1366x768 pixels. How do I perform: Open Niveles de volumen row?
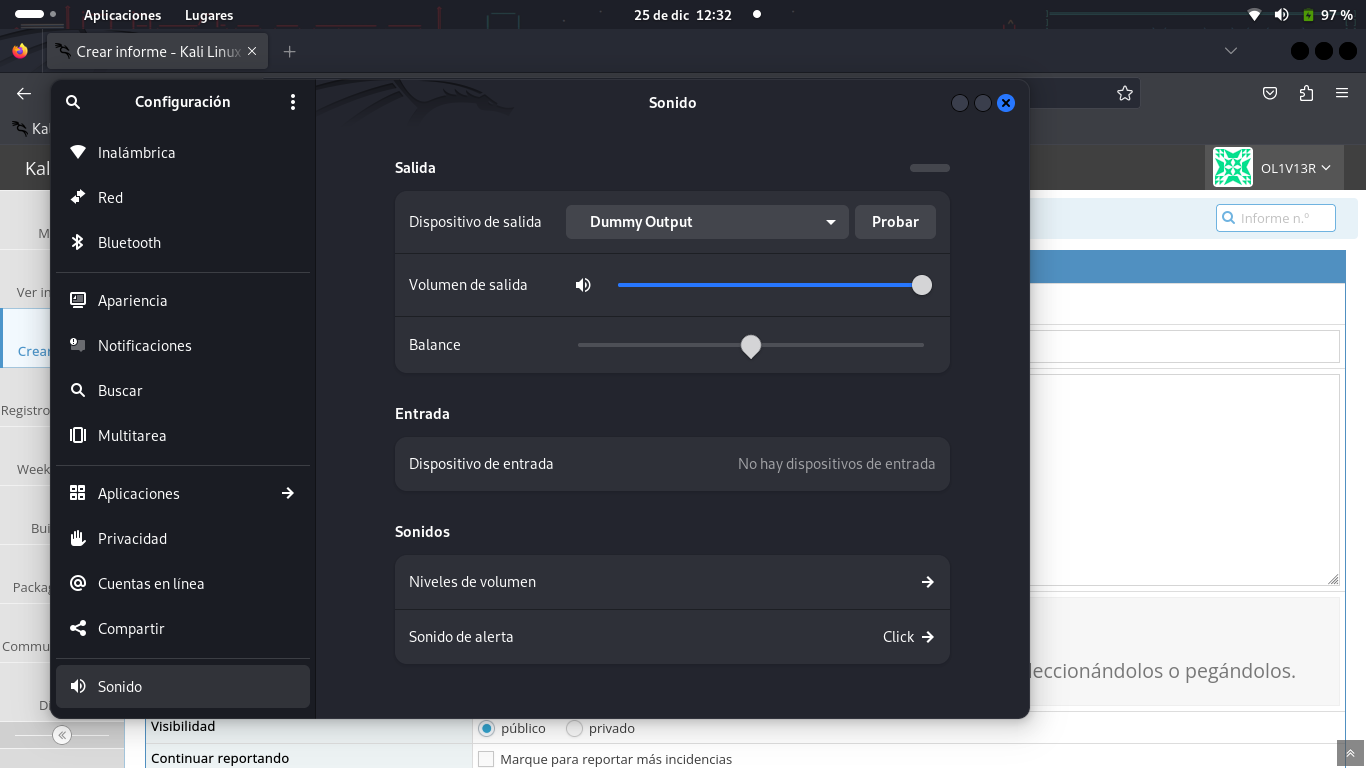pyautogui.click(x=672, y=582)
